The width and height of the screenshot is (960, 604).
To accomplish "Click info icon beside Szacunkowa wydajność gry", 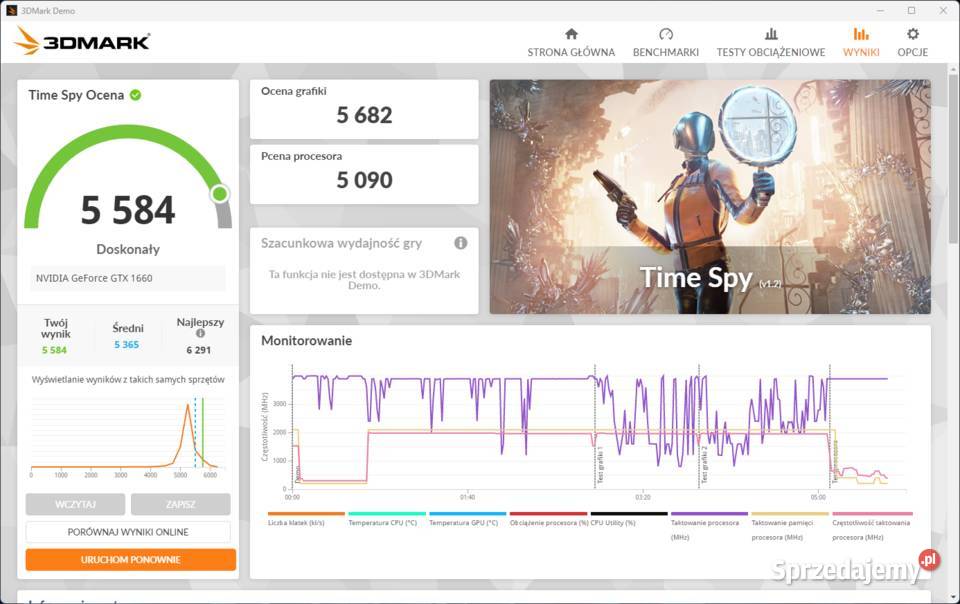I will [x=461, y=243].
